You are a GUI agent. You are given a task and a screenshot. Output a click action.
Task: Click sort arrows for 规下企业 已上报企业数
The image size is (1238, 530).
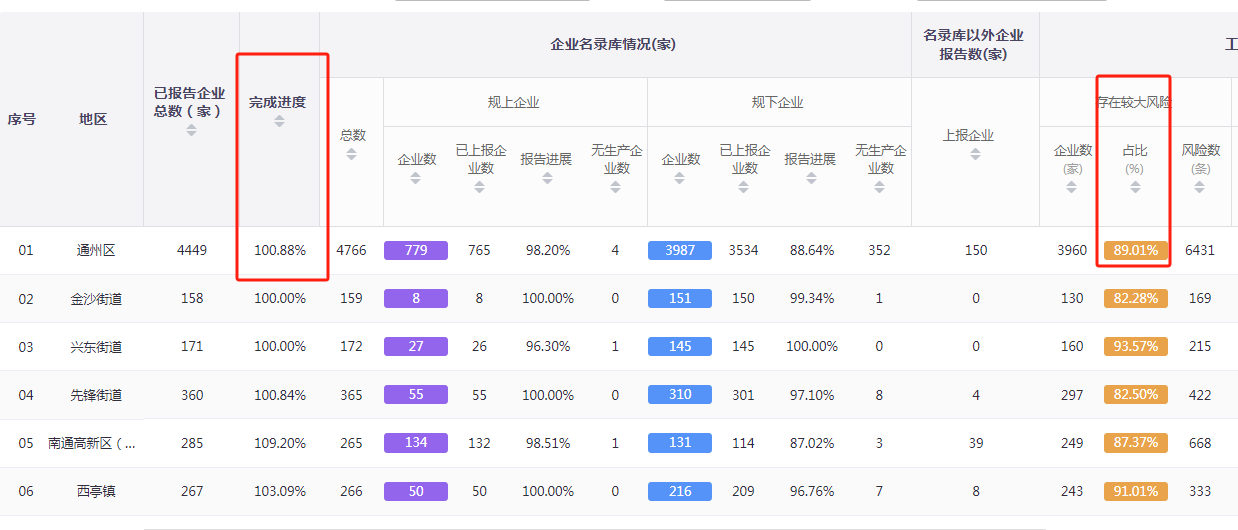click(x=744, y=187)
